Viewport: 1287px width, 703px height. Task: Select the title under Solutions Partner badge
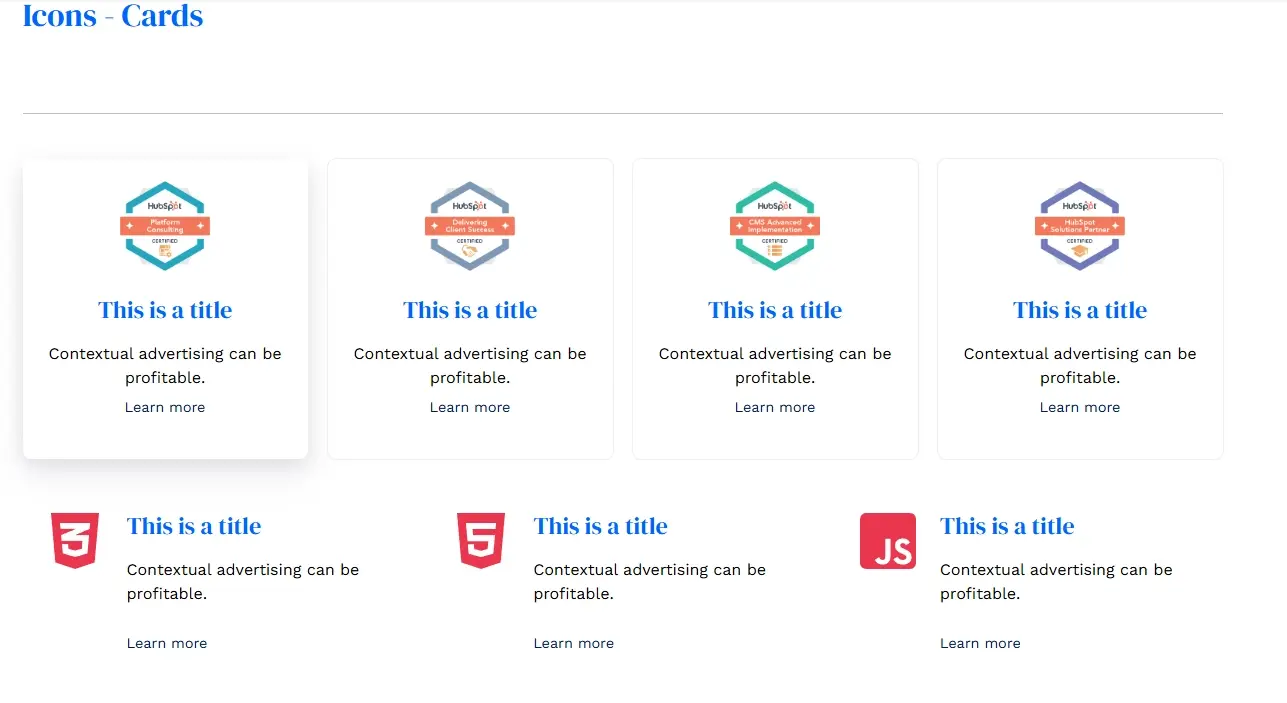tap(1080, 310)
